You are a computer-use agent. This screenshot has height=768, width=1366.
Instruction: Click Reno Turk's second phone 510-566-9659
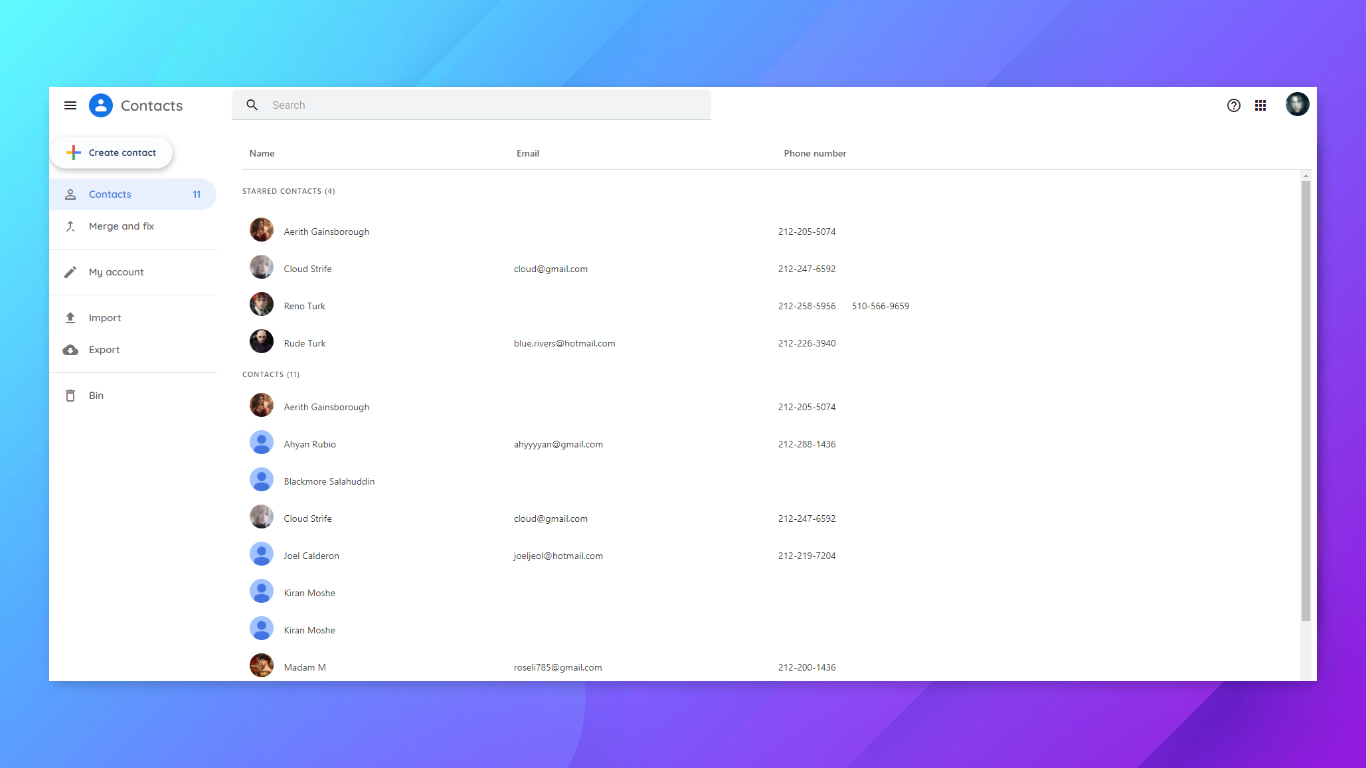pos(880,306)
